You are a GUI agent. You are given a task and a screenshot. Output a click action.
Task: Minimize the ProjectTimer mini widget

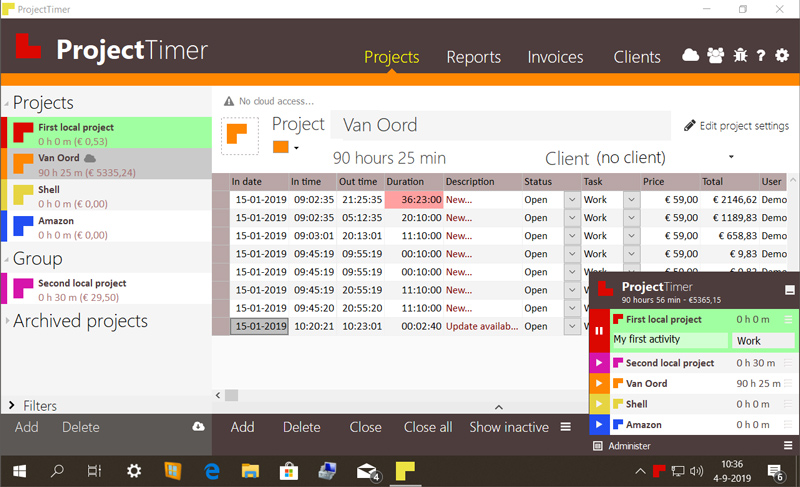tap(789, 290)
